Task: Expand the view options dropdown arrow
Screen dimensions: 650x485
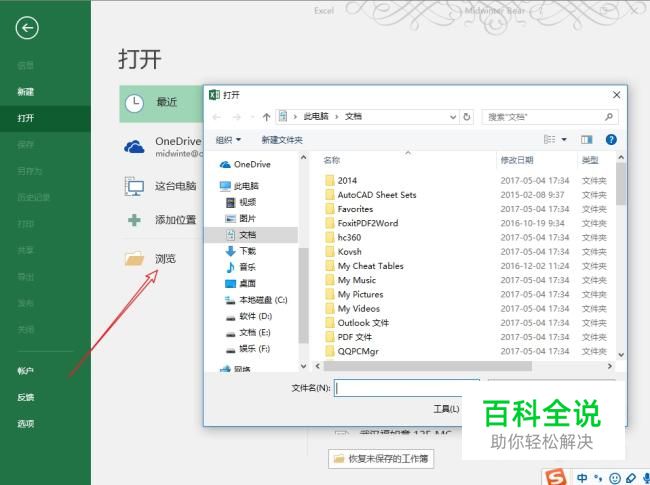Action: [564, 140]
